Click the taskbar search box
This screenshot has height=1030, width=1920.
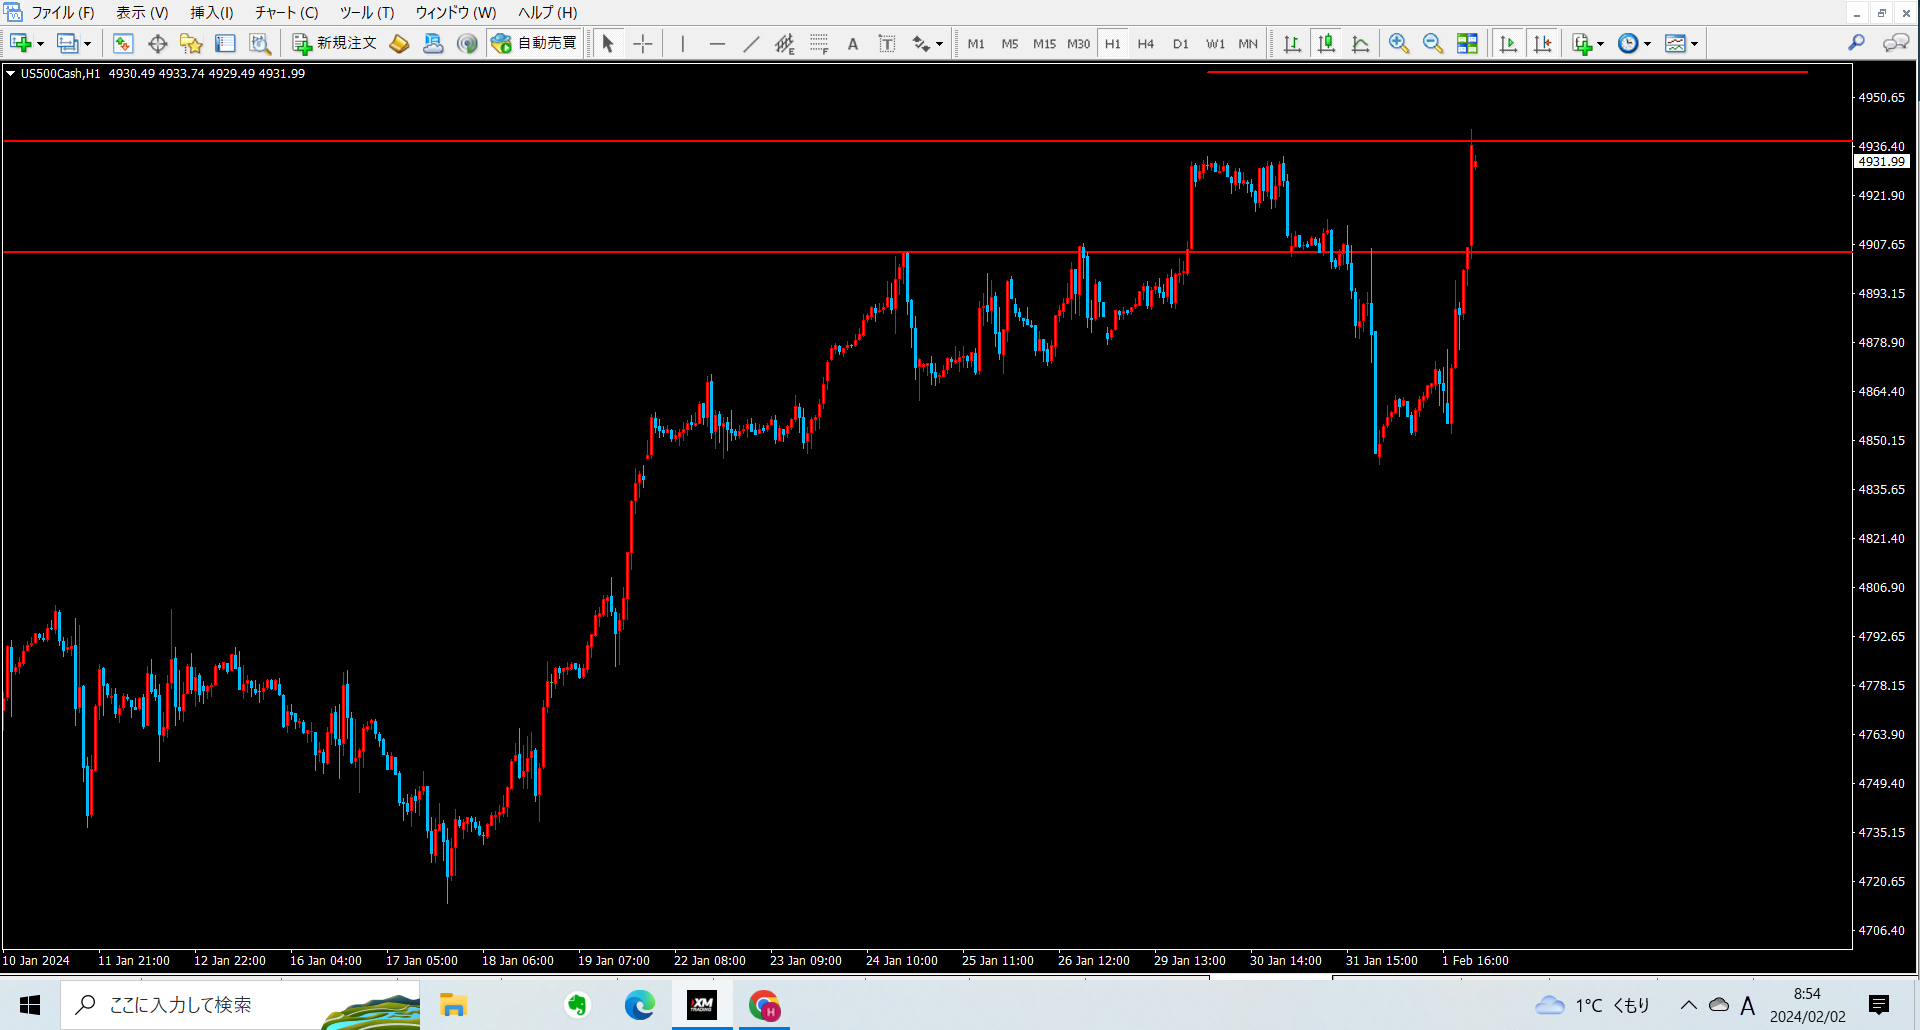coord(240,1005)
